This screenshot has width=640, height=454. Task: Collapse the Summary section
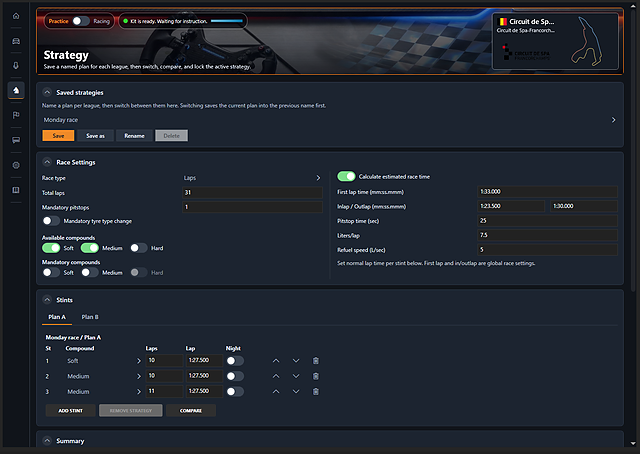pos(47,441)
